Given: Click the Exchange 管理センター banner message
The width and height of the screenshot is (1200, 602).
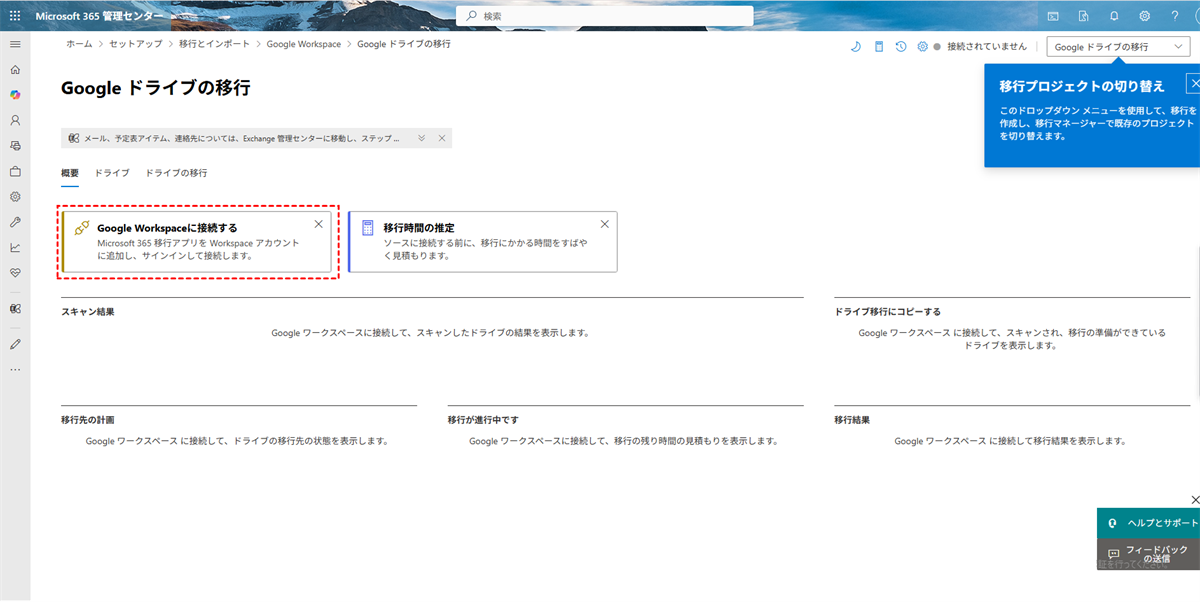Looking at the screenshot, I should pyautogui.click(x=242, y=138).
